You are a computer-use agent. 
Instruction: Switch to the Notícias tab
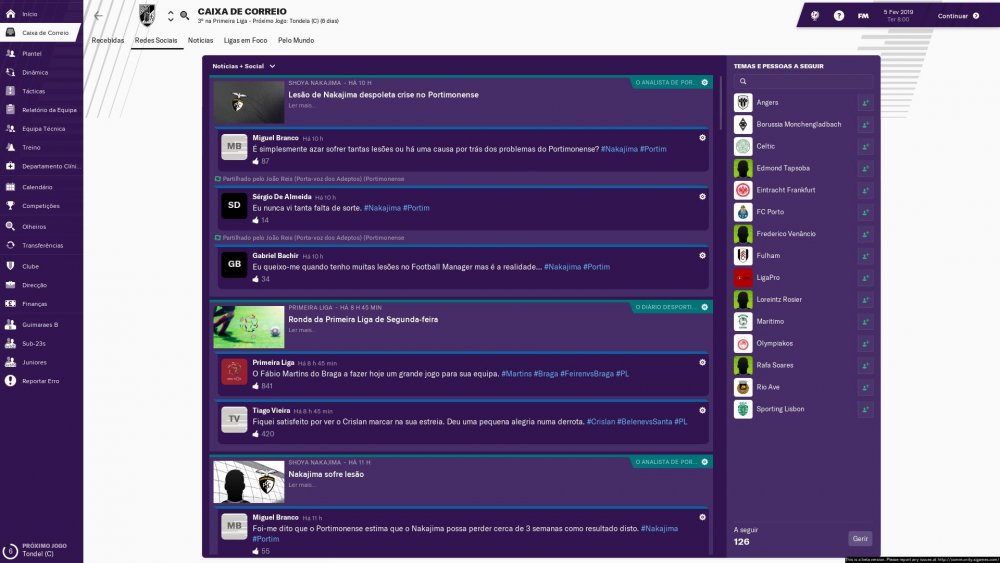click(200, 40)
